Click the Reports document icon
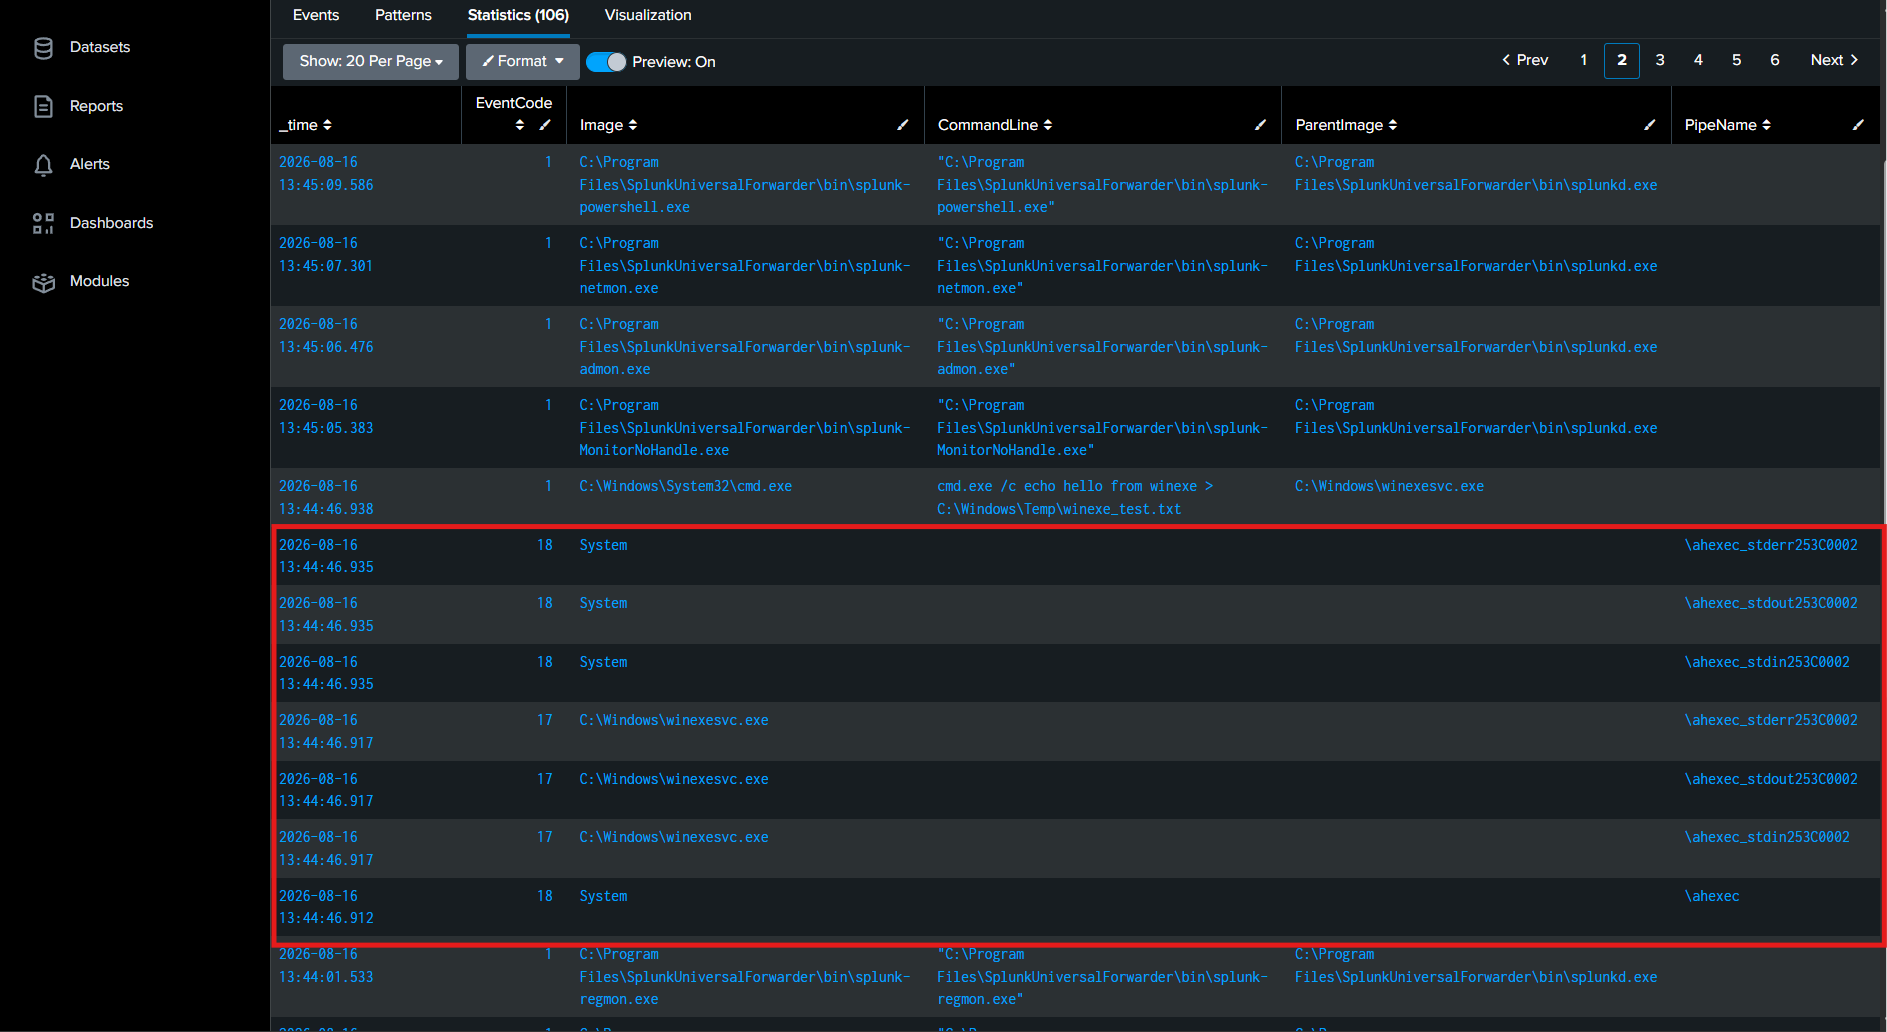1887x1032 pixels. [x=43, y=106]
